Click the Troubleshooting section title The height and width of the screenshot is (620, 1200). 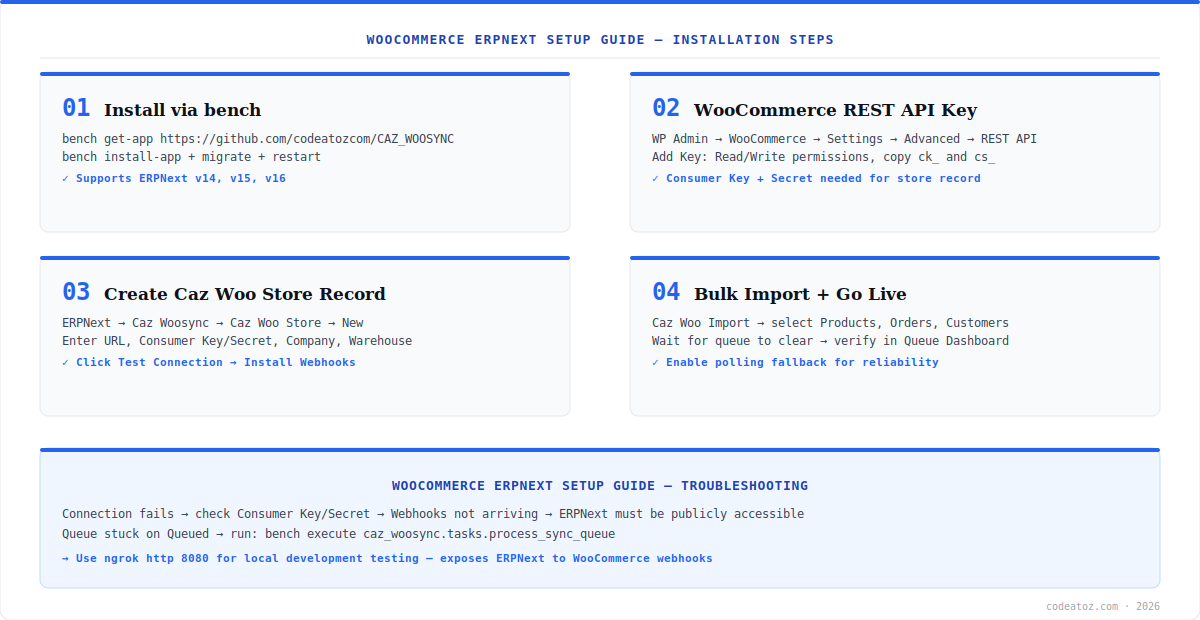[x=600, y=486]
